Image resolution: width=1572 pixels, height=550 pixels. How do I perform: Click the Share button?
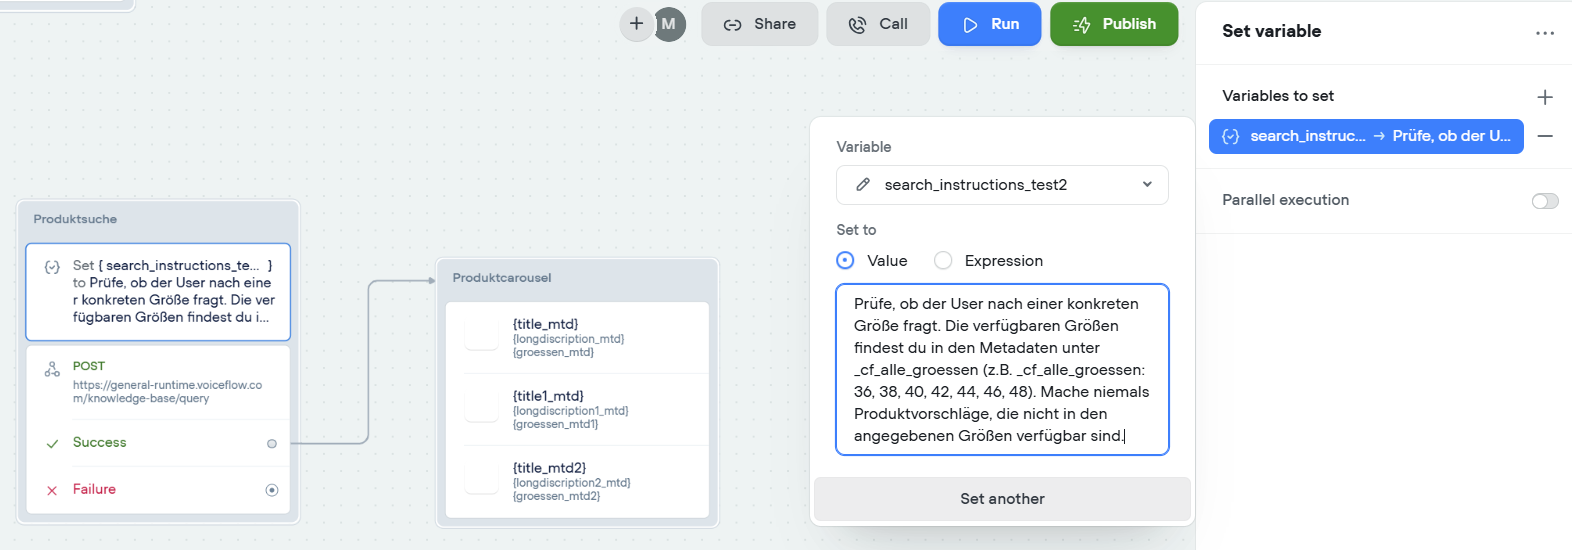760,24
